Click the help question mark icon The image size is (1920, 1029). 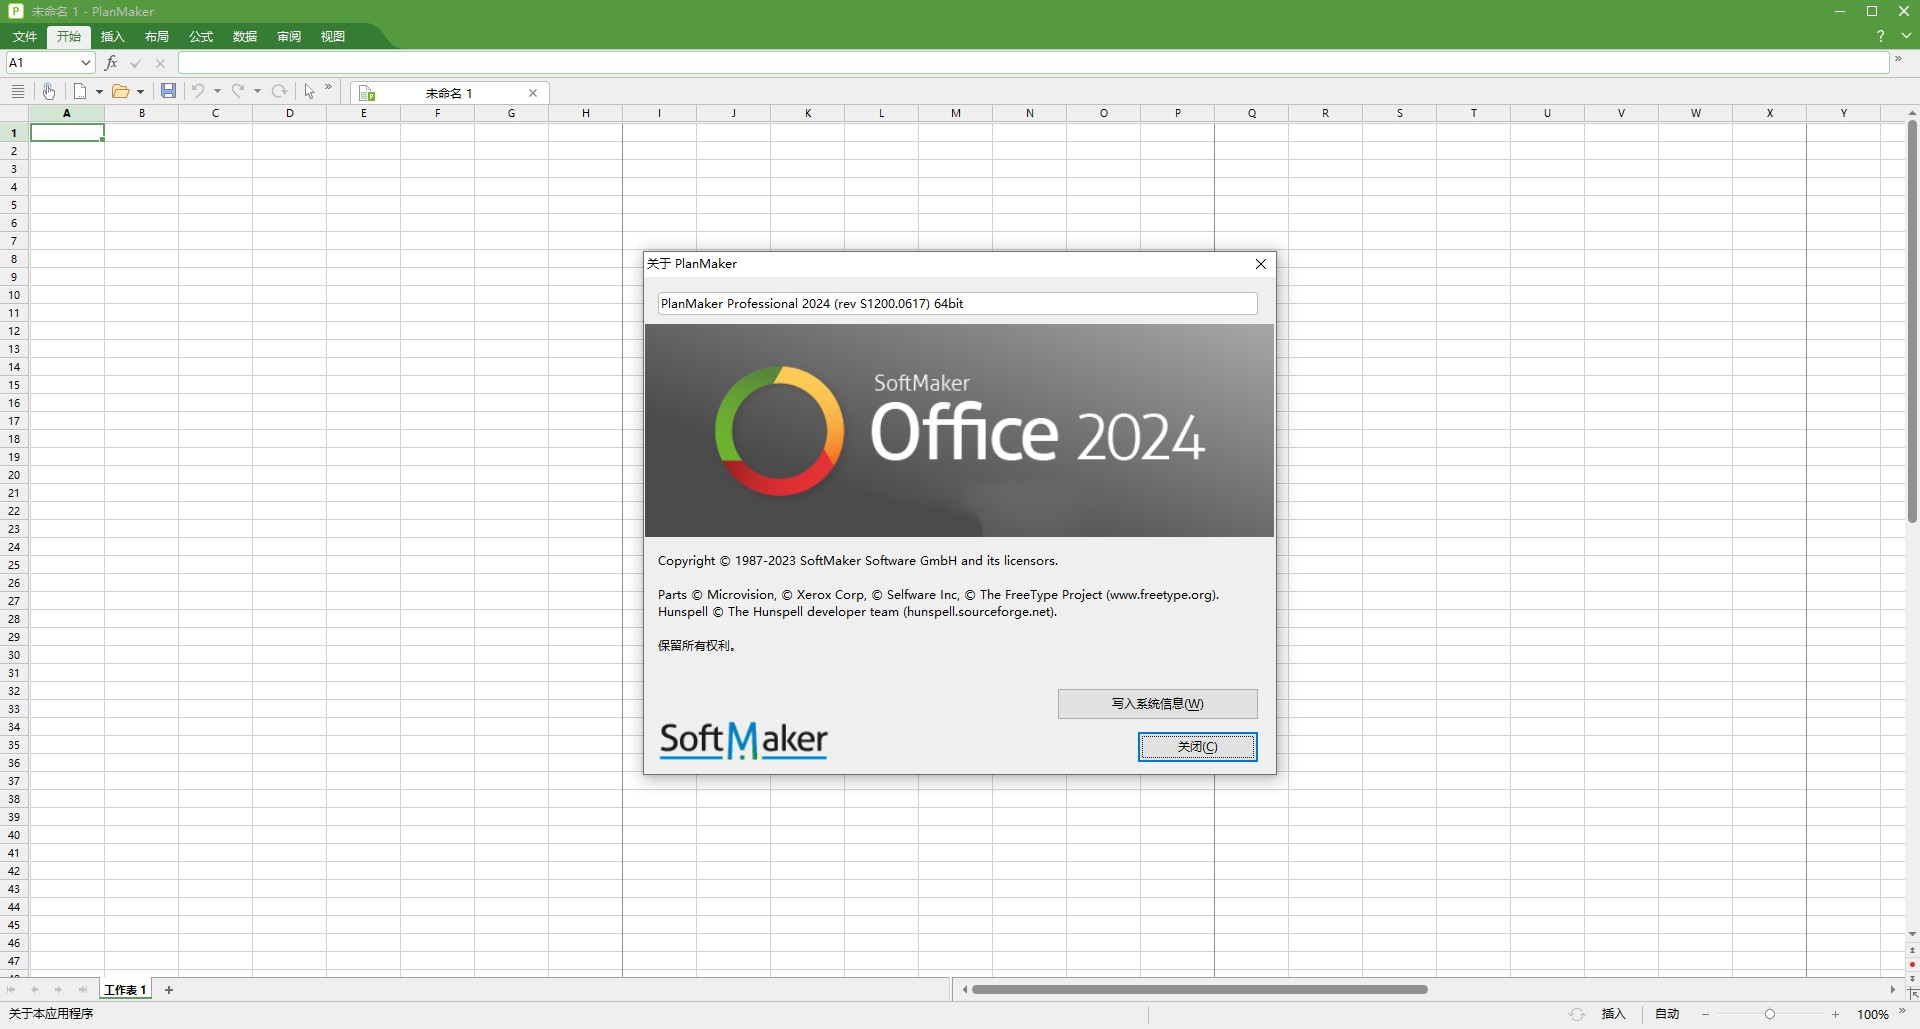[x=1880, y=36]
